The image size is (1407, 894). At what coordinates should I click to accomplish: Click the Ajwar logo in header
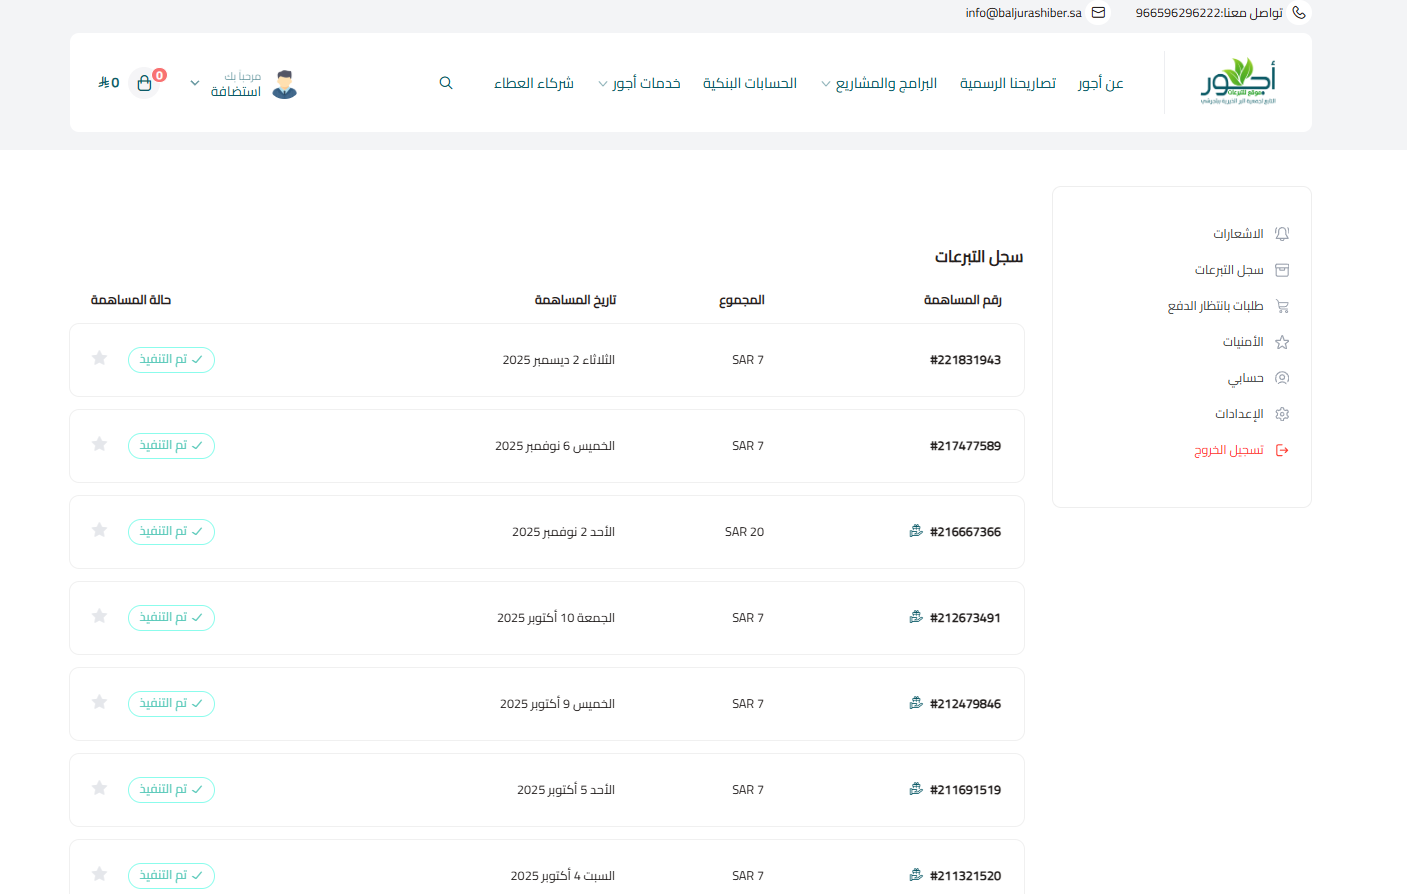1238,82
